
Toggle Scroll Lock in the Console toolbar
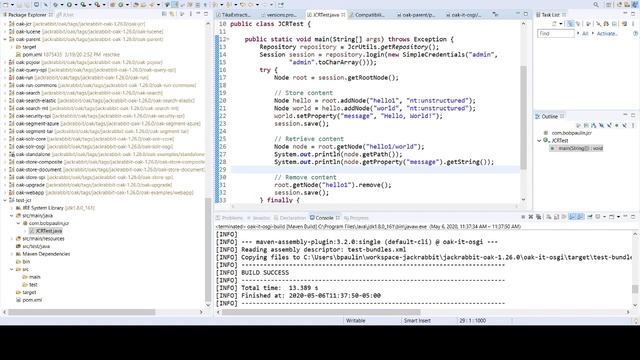(556, 217)
